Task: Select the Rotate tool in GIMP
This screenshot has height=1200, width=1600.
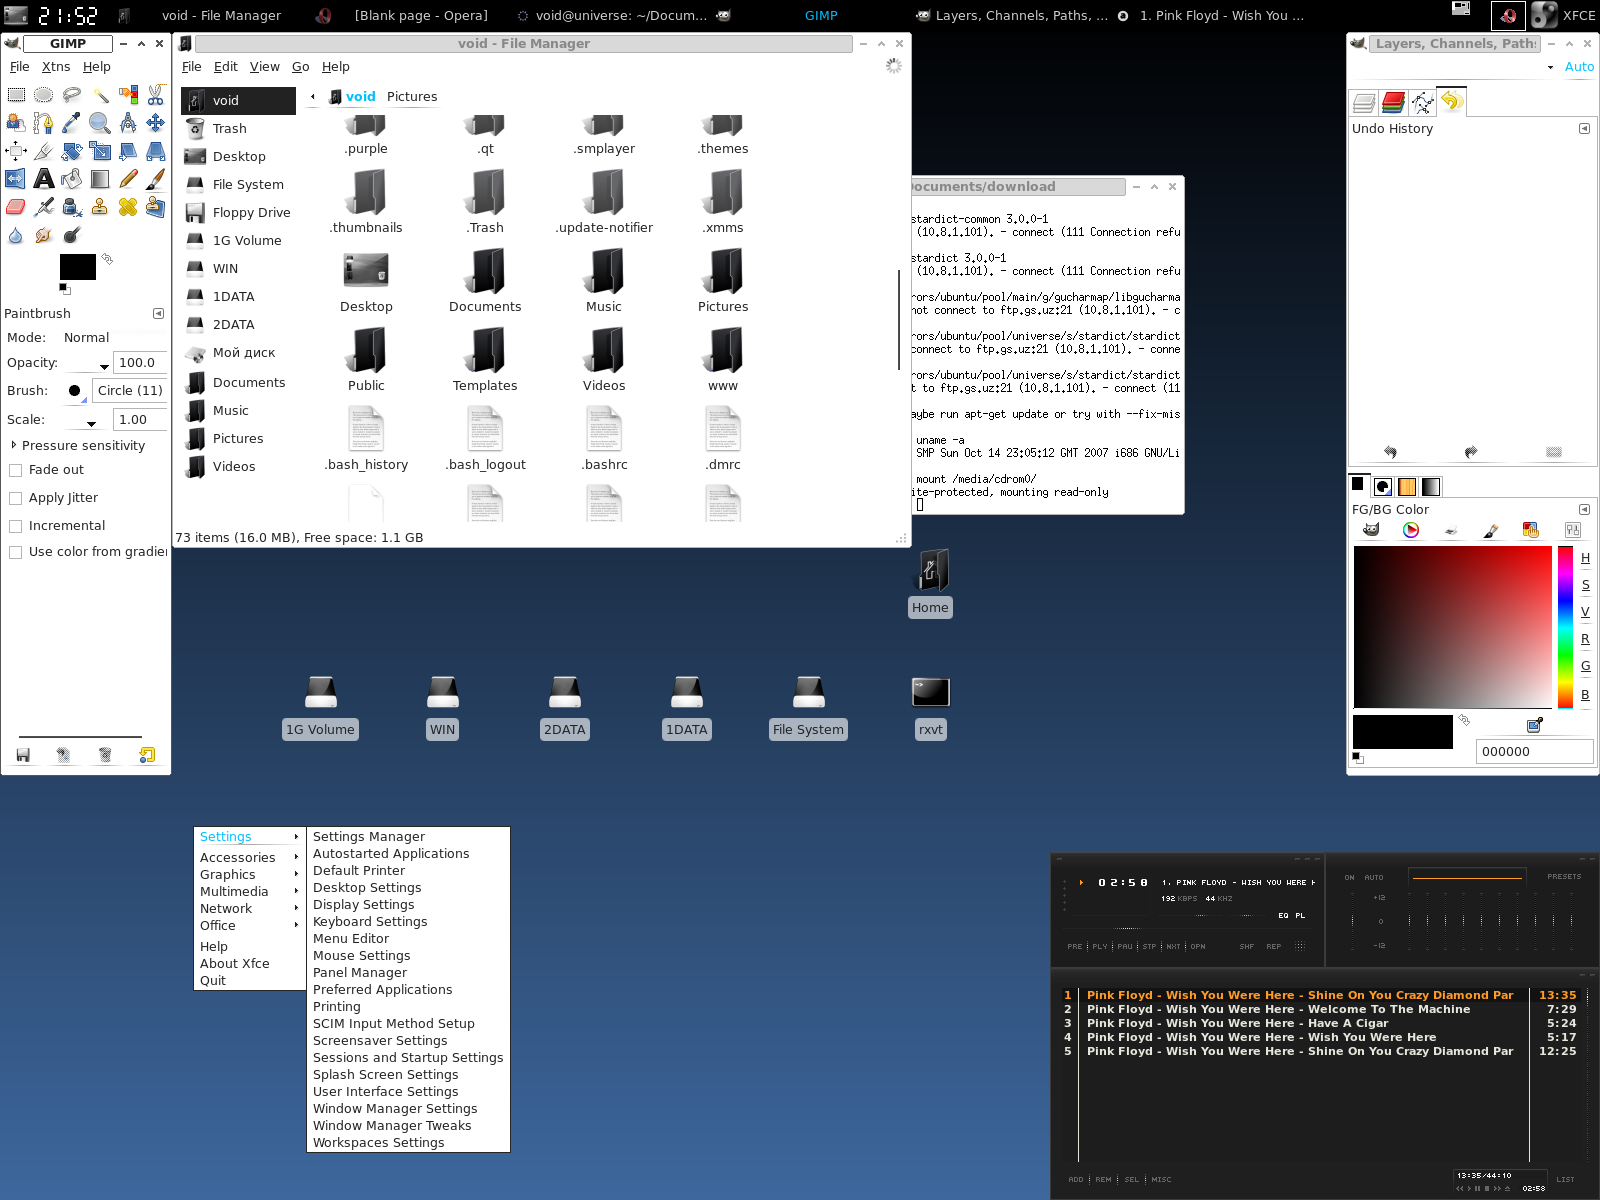Action: tap(72, 151)
